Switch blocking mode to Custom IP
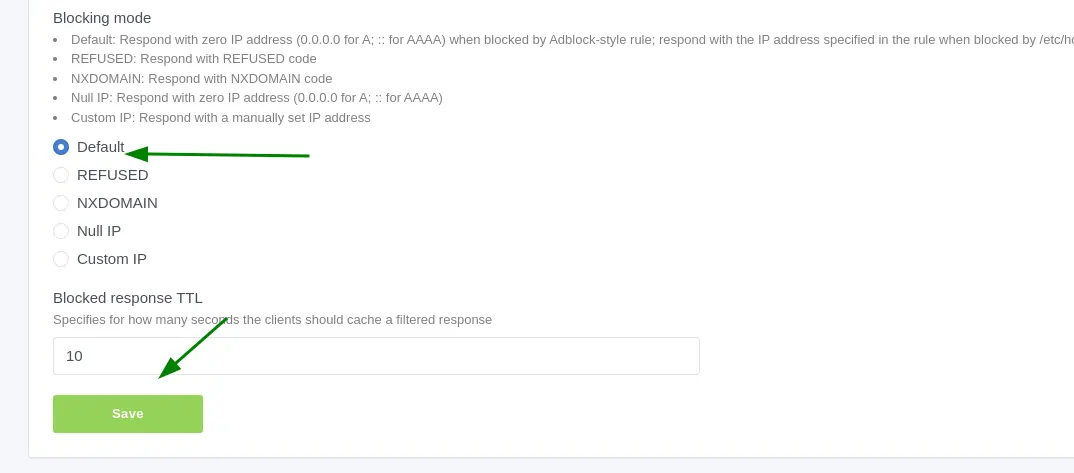Viewport: 1074px width, 473px height. pyautogui.click(x=61, y=259)
